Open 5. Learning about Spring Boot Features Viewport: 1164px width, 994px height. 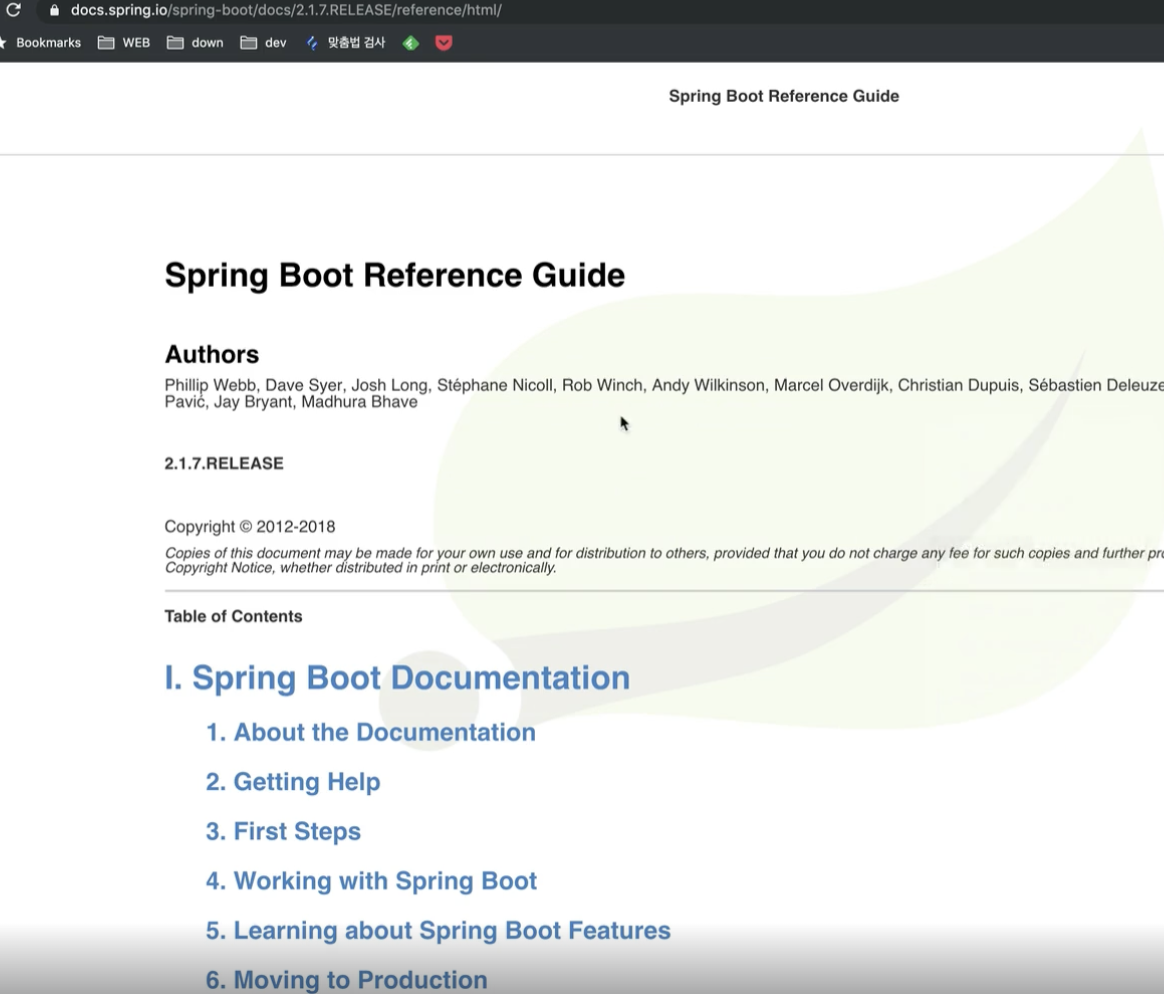pos(438,930)
